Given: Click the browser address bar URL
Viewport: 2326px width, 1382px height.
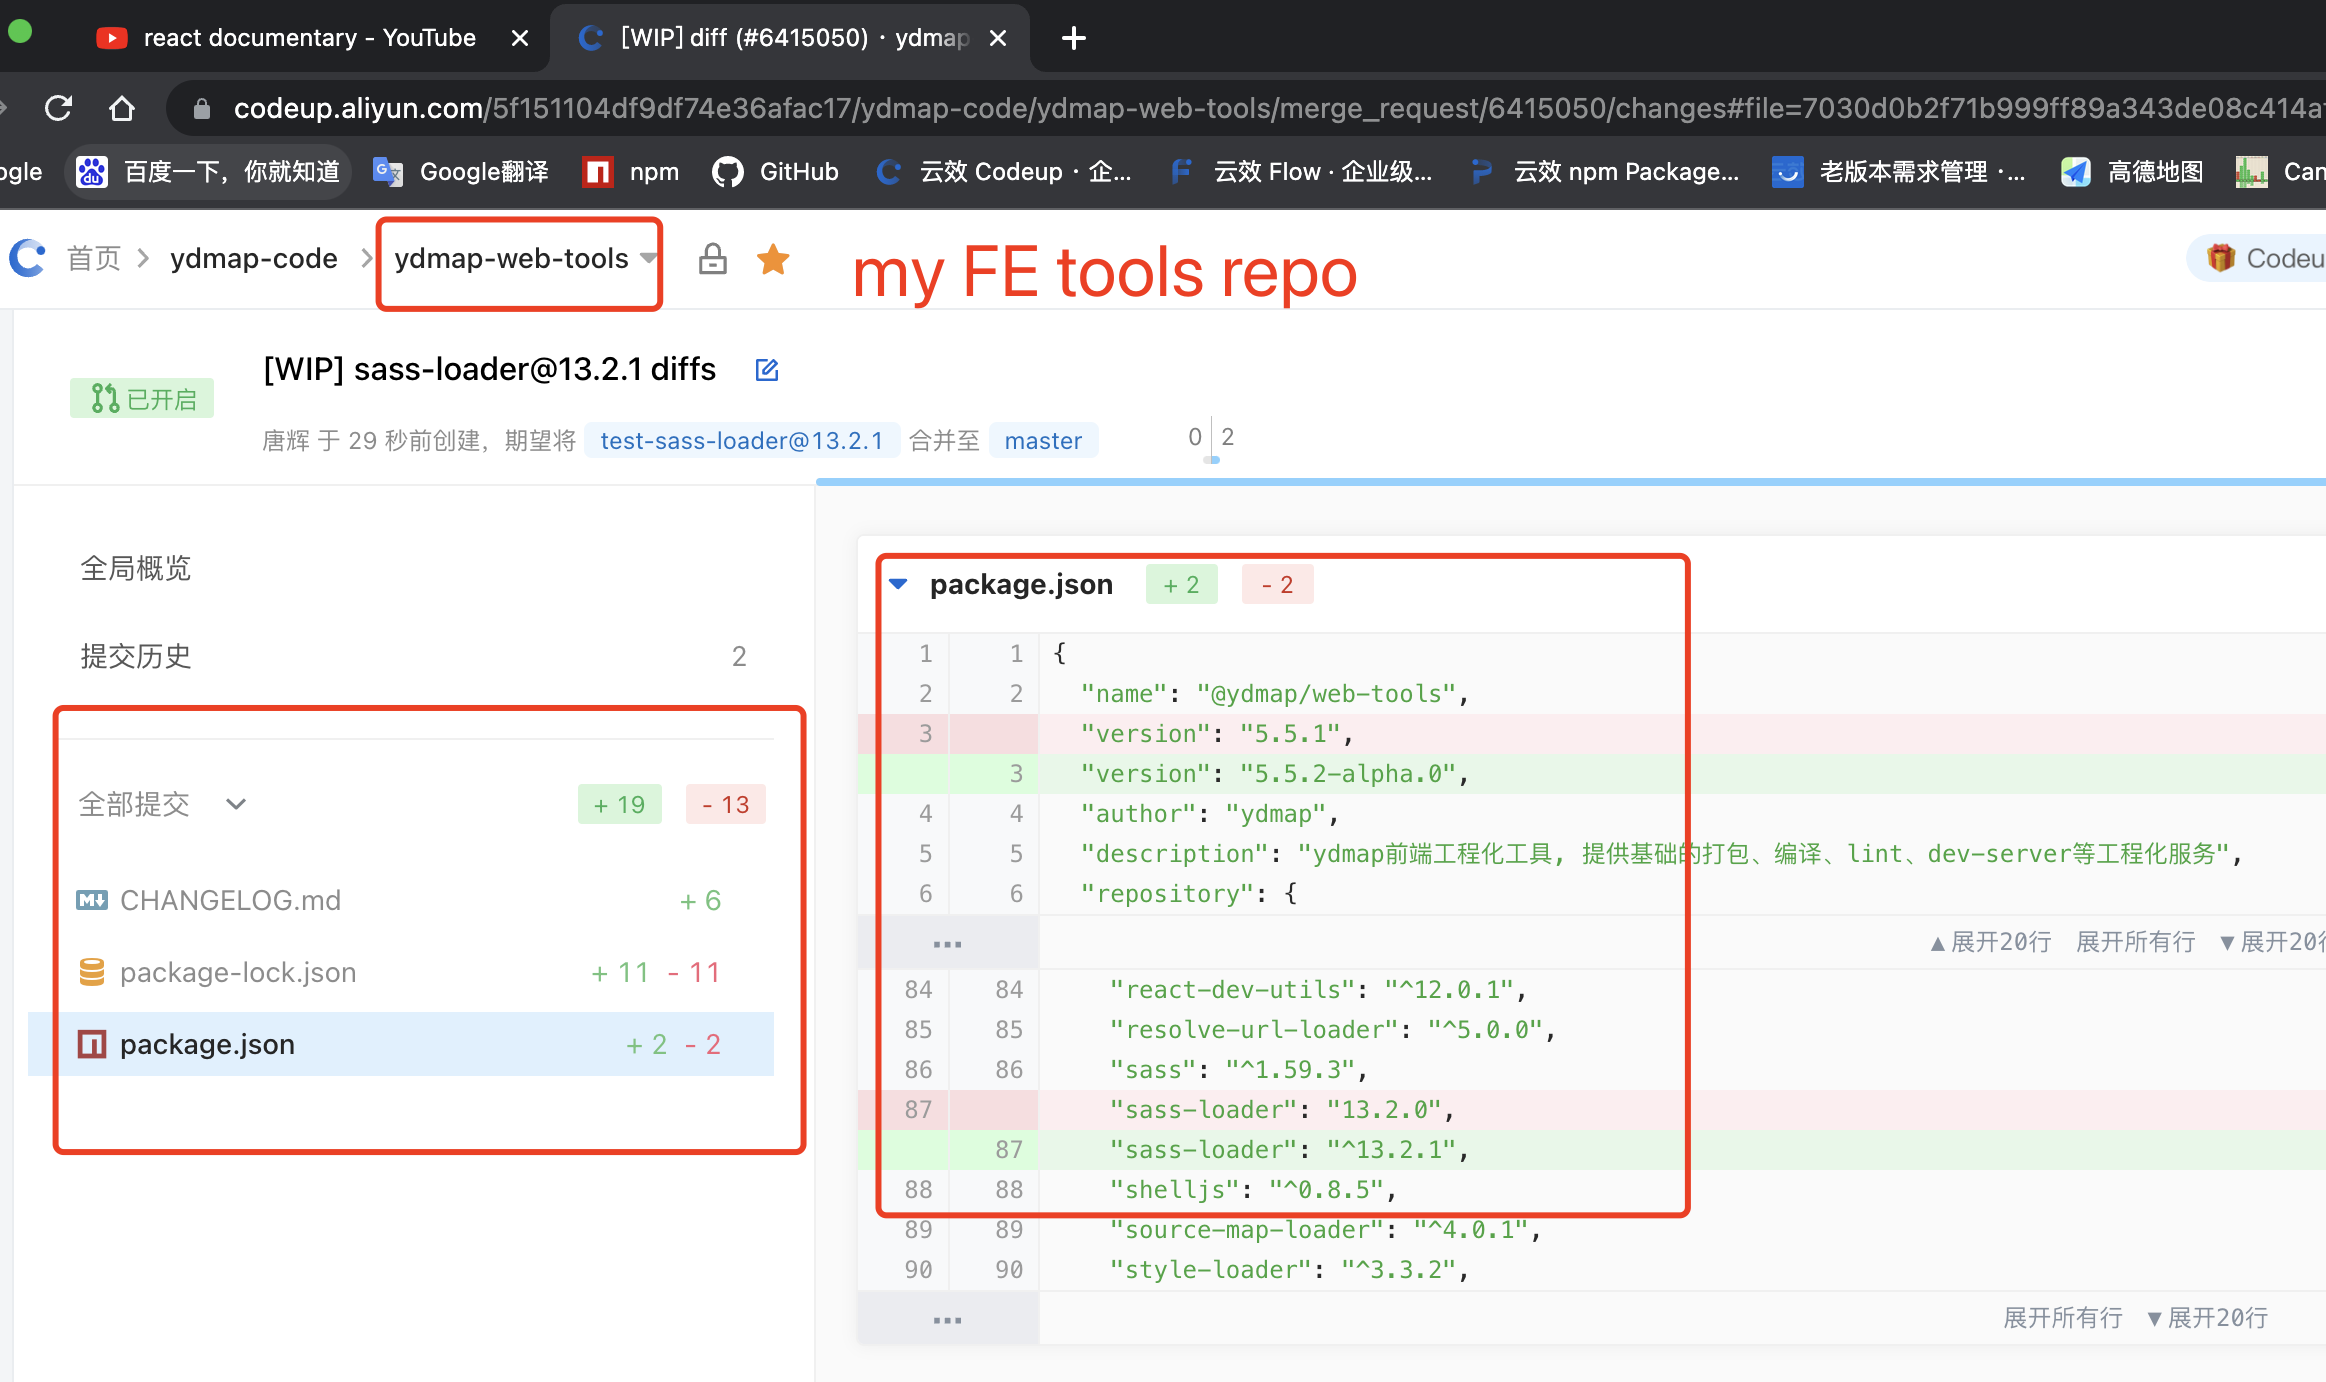Looking at the screenshot, I should [1200, 108].
